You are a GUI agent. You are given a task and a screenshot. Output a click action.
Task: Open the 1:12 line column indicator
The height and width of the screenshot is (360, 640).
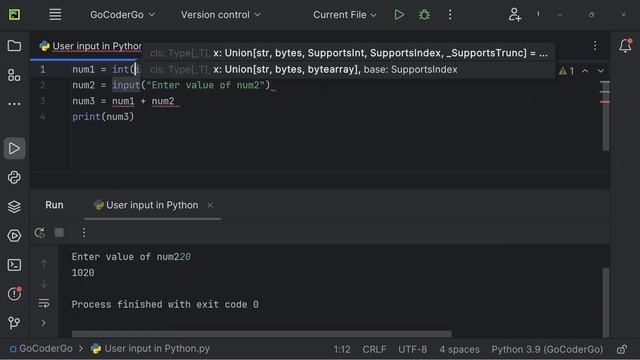(x=342, y=349)
